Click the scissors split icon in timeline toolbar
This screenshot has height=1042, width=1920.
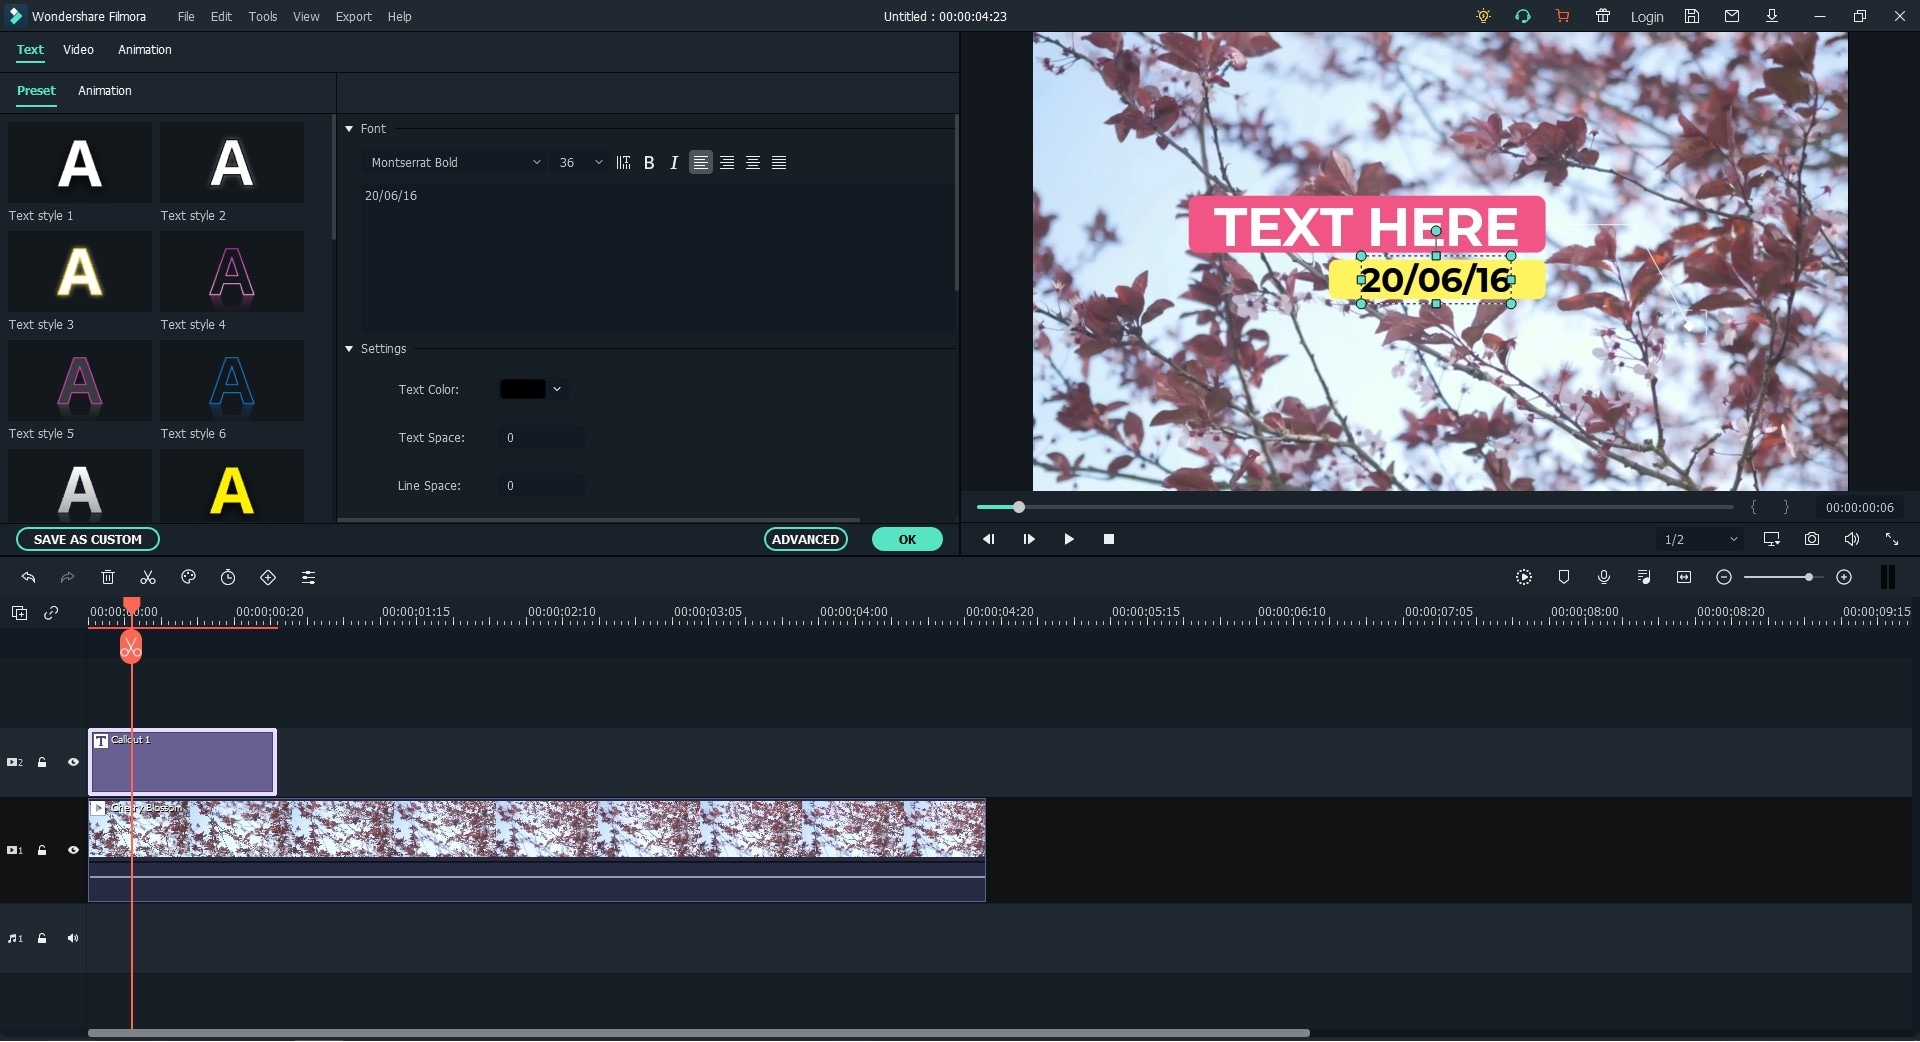coord(148,578)
